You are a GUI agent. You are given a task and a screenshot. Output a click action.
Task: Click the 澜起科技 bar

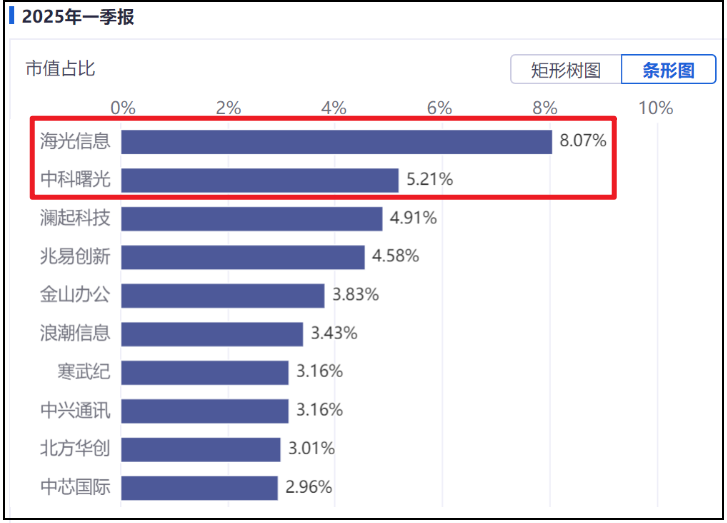(x=252, y=219)
